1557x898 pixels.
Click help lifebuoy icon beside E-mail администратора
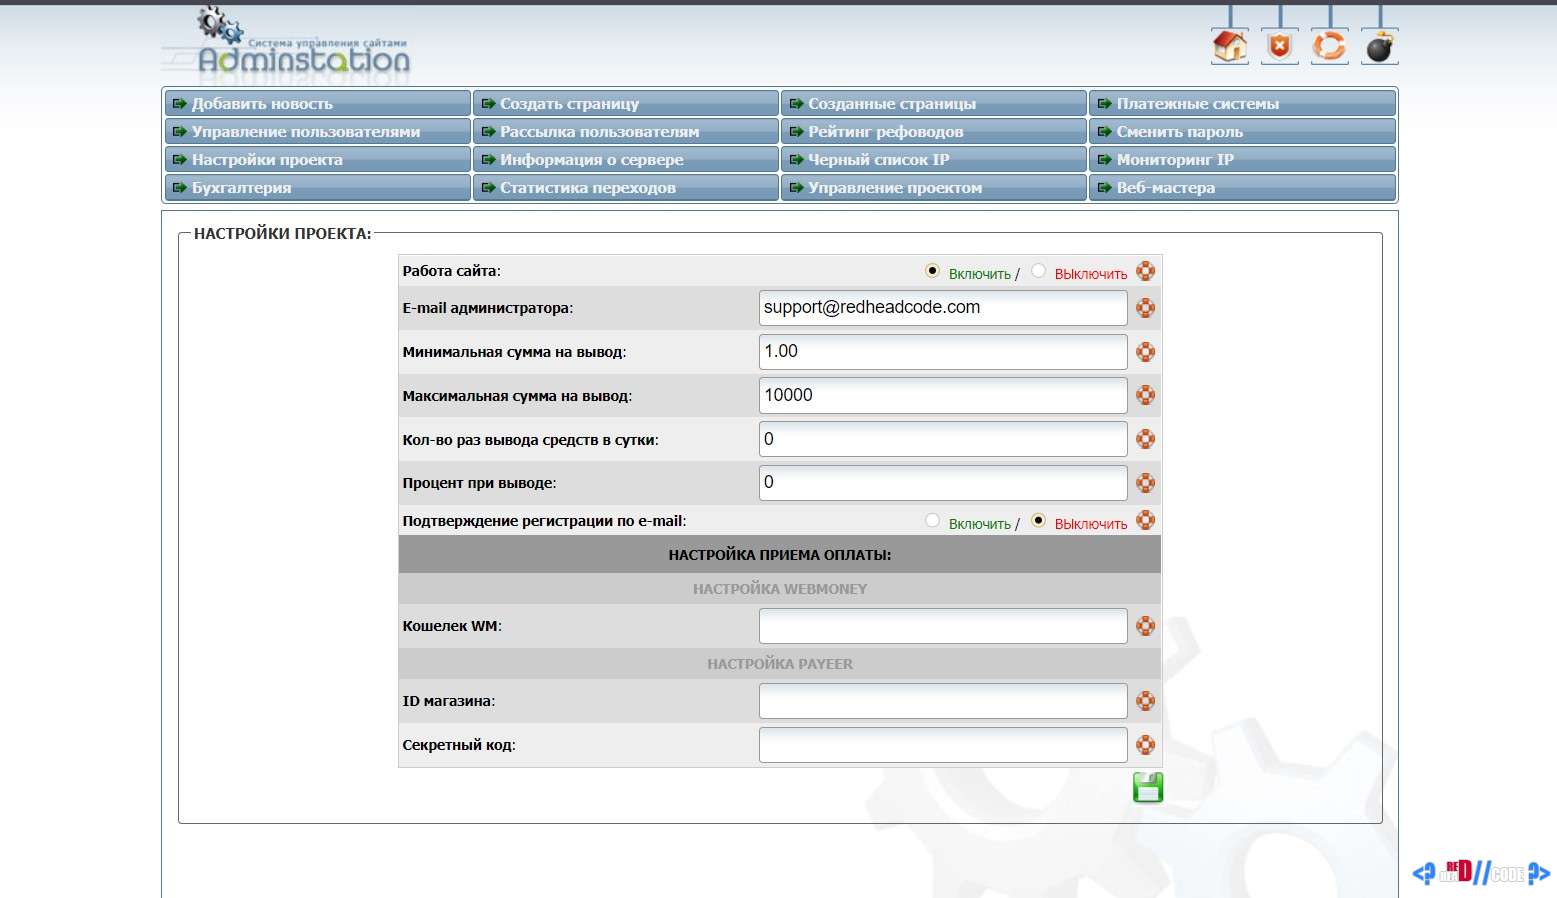[1146, 308]
